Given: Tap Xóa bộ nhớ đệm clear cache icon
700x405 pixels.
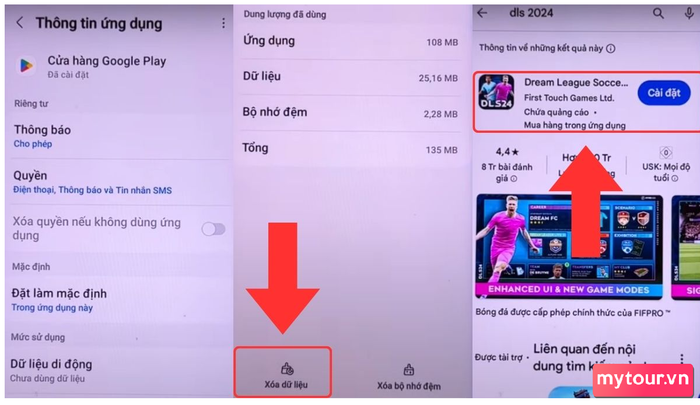Looking at the screenshot, I should click(408, 370).
